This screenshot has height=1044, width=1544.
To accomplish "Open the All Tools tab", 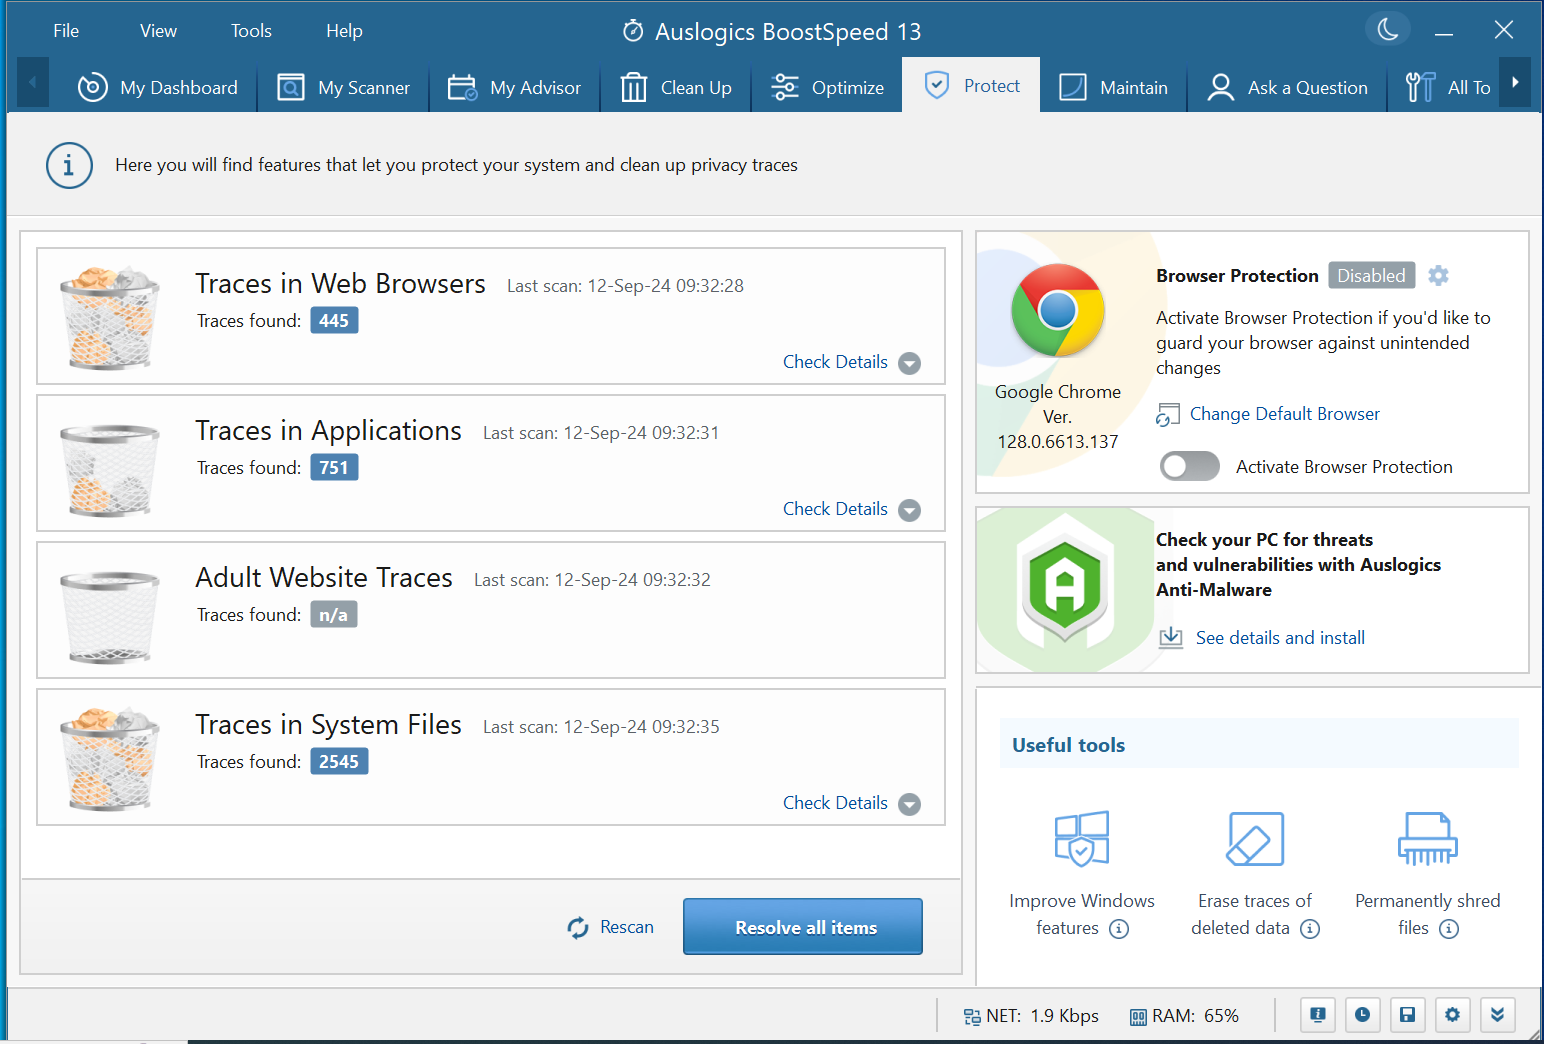I will 1446,87.
